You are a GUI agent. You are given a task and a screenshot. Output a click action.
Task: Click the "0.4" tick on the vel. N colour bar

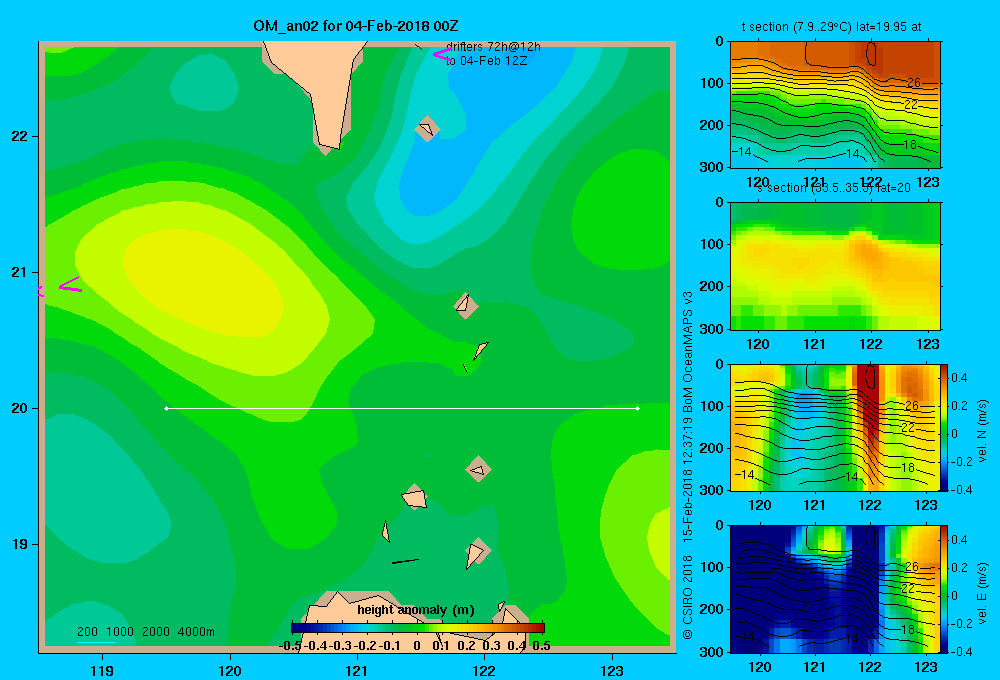point(959,378)
